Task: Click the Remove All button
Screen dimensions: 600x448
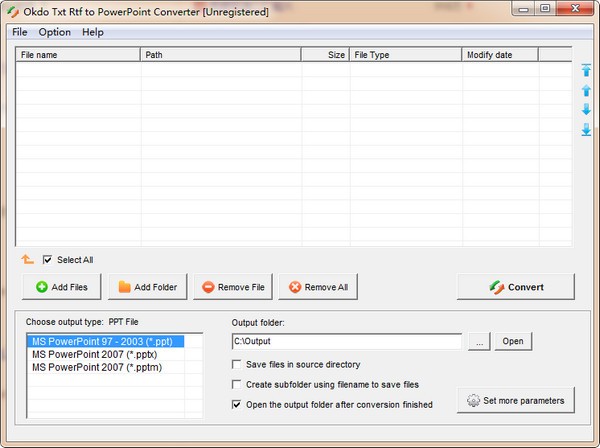Action: pyautogui.click(x=318, y=287)
